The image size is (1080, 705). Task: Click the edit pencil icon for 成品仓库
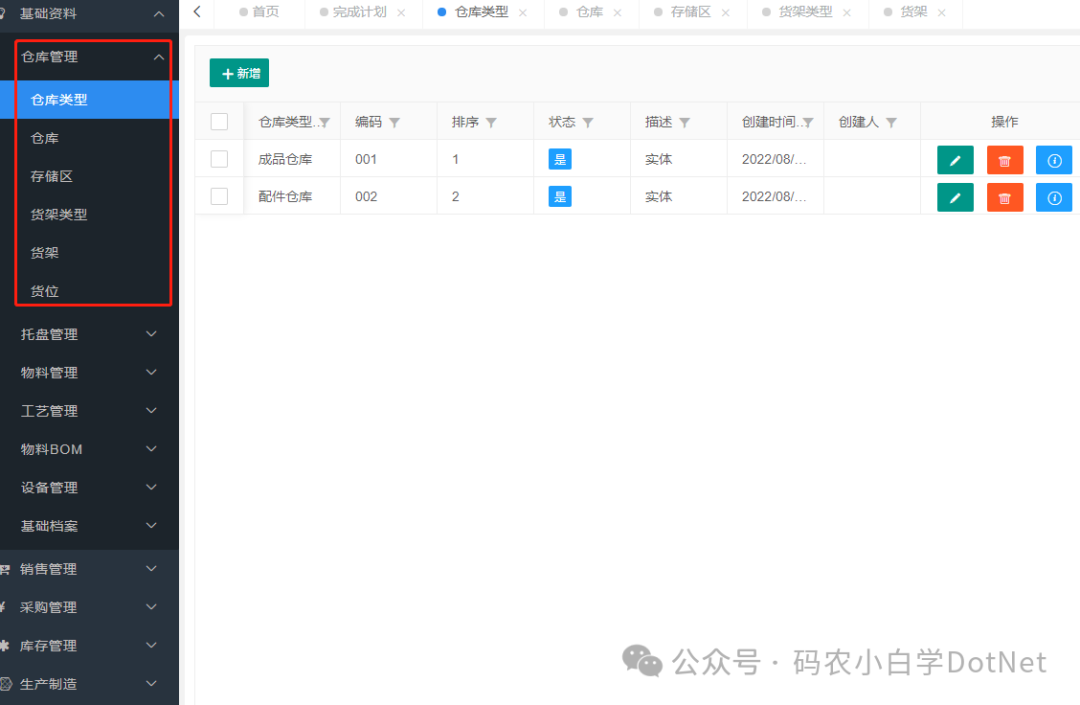pos(955,159)
